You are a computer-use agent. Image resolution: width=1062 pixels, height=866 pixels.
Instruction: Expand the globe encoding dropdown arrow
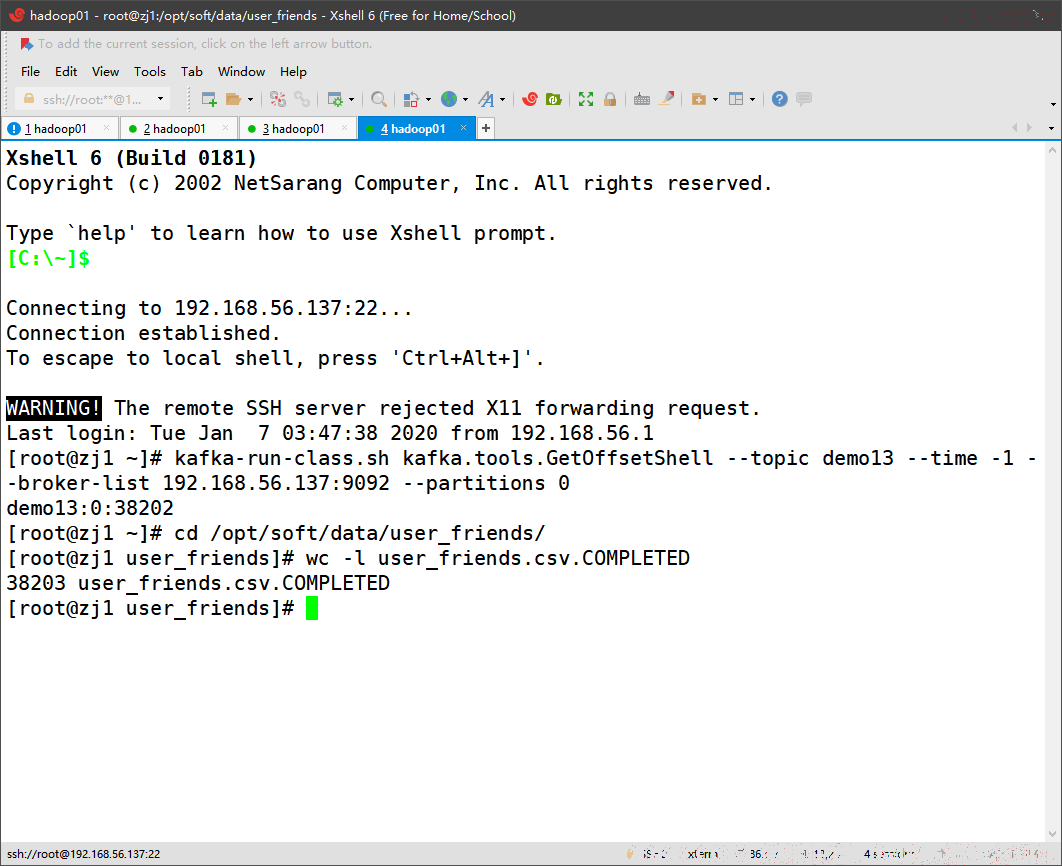[x=465, y=100]
